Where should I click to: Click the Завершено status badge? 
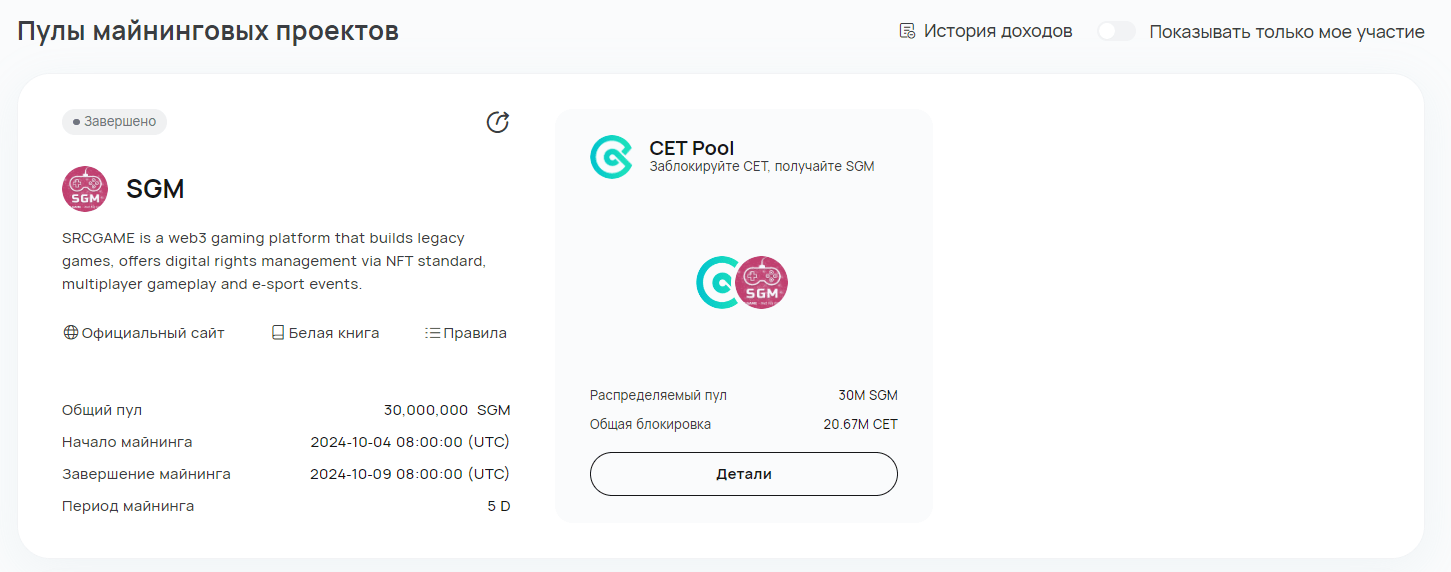coord(114,122)
